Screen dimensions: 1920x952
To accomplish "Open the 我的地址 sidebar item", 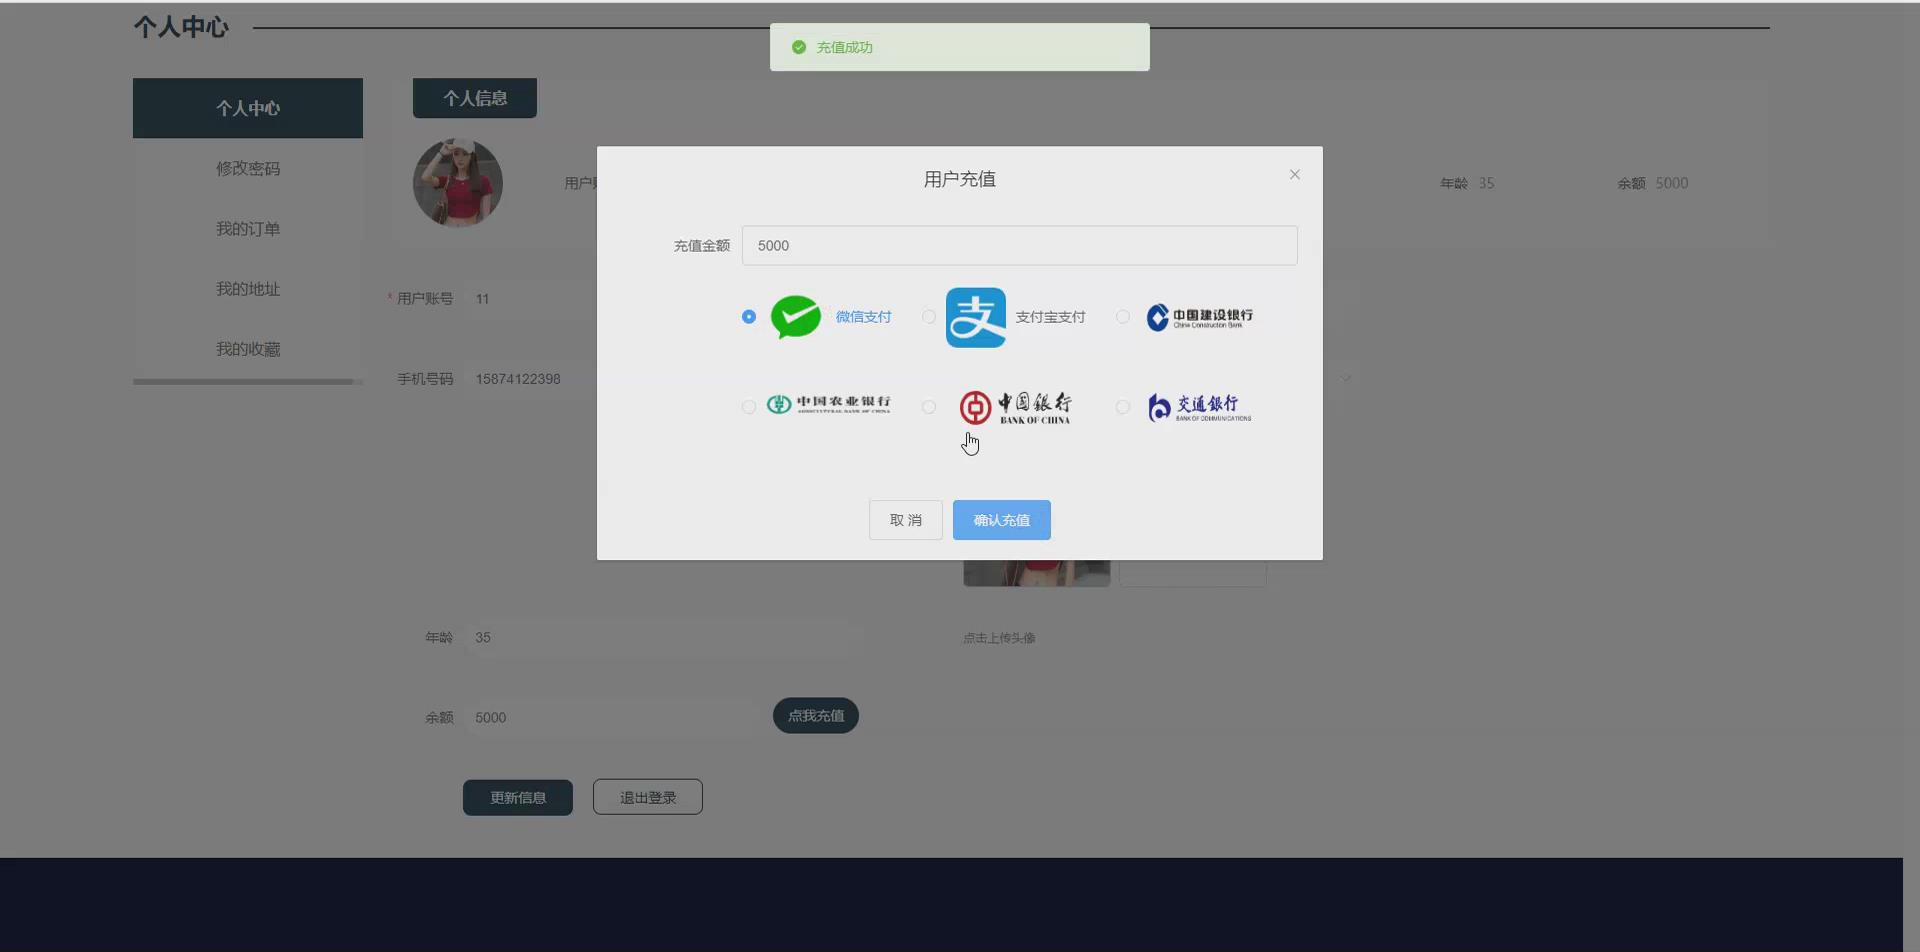I will [x=248, y=288].
